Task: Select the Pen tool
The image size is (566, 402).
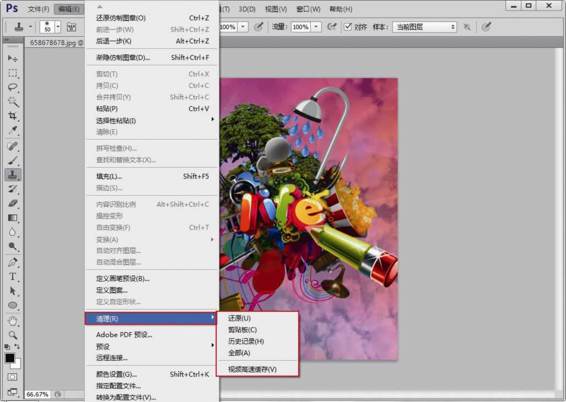Action: coord(13,262)
